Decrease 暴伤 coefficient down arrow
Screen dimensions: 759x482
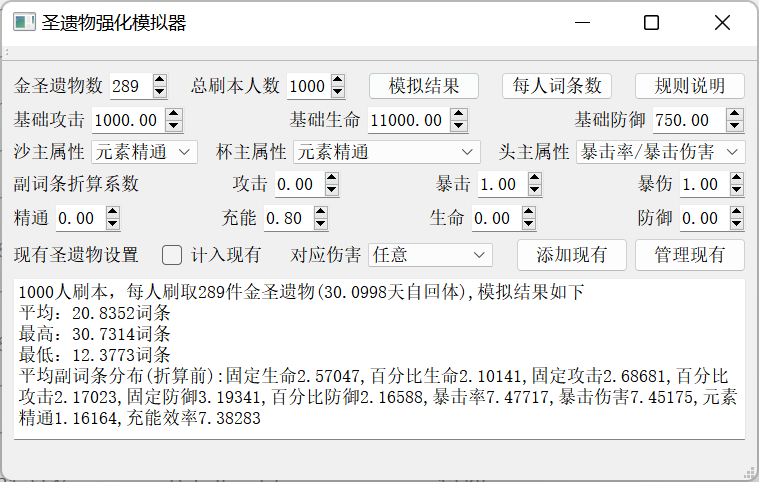737,190
